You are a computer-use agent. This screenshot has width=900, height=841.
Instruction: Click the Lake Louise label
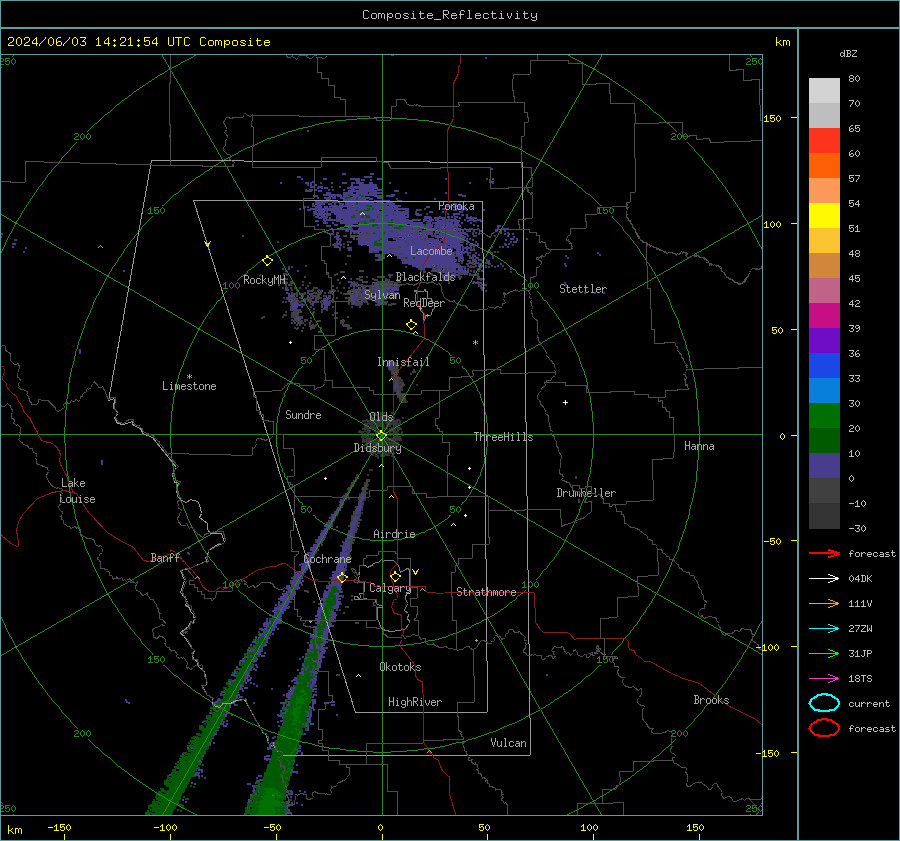point(77,491)
